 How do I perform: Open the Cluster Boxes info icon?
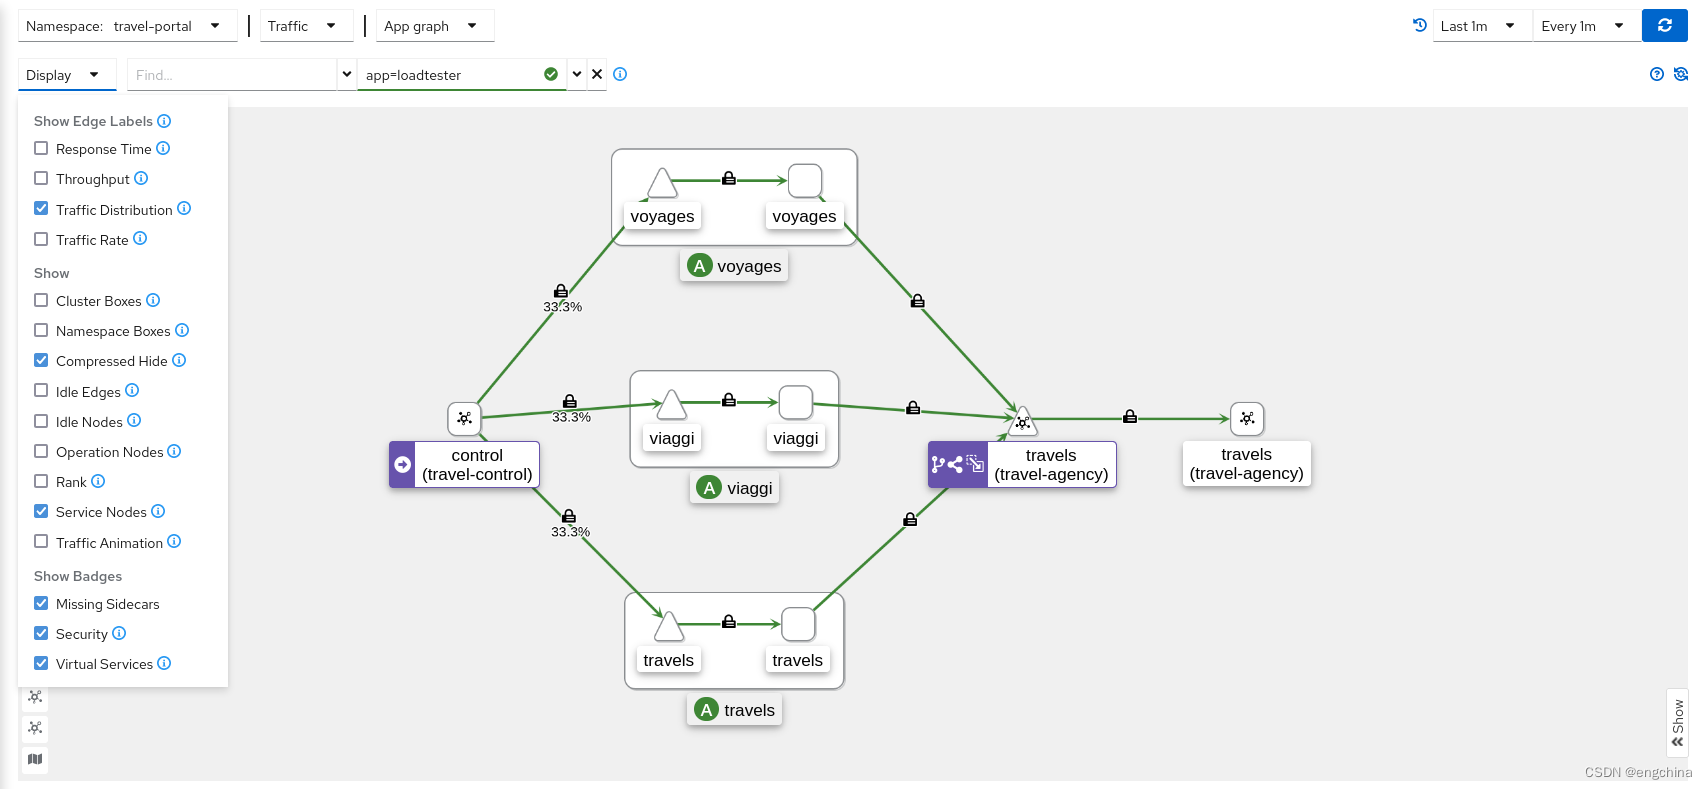[x=153, y=300]
